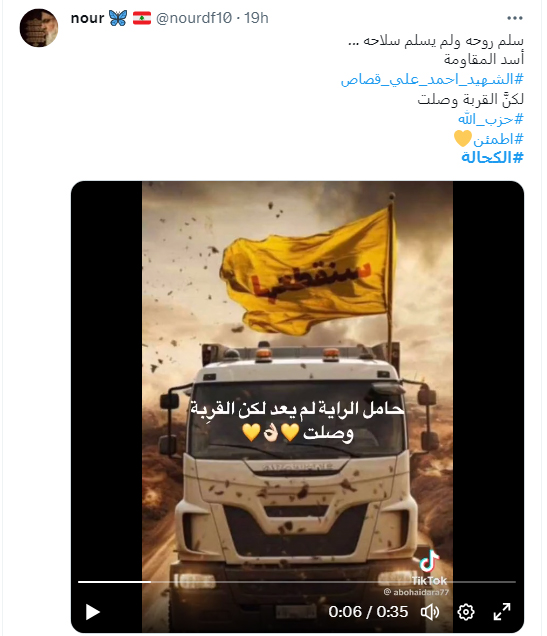Image resolution: width=547 pixels, height=636 pixels.
Task: Click the yellow flag in the video
Action: point(305,270)
